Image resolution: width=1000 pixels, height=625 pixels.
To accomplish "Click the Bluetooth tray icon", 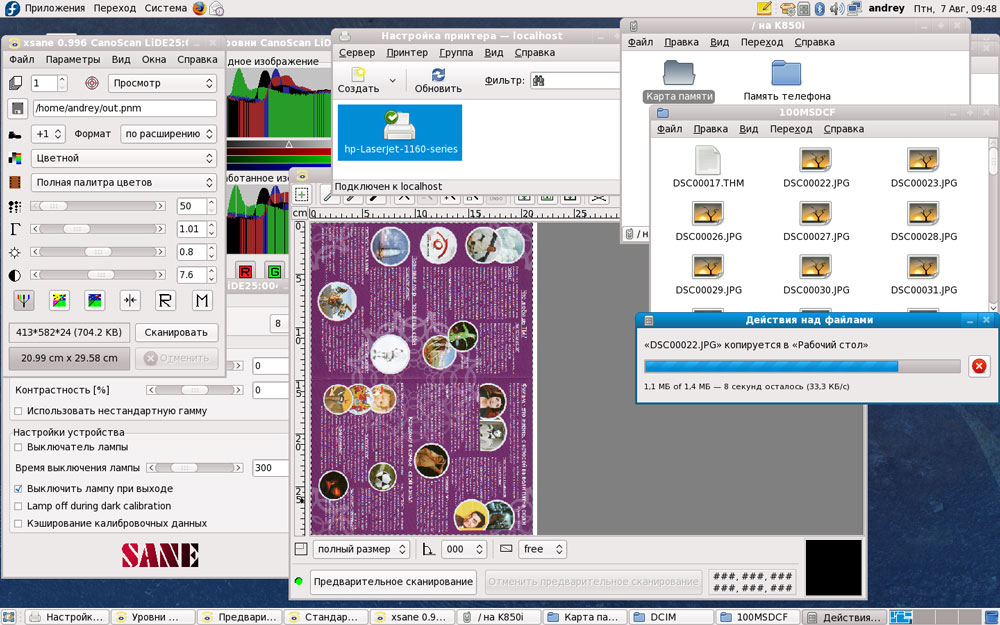I will [820, 8].
